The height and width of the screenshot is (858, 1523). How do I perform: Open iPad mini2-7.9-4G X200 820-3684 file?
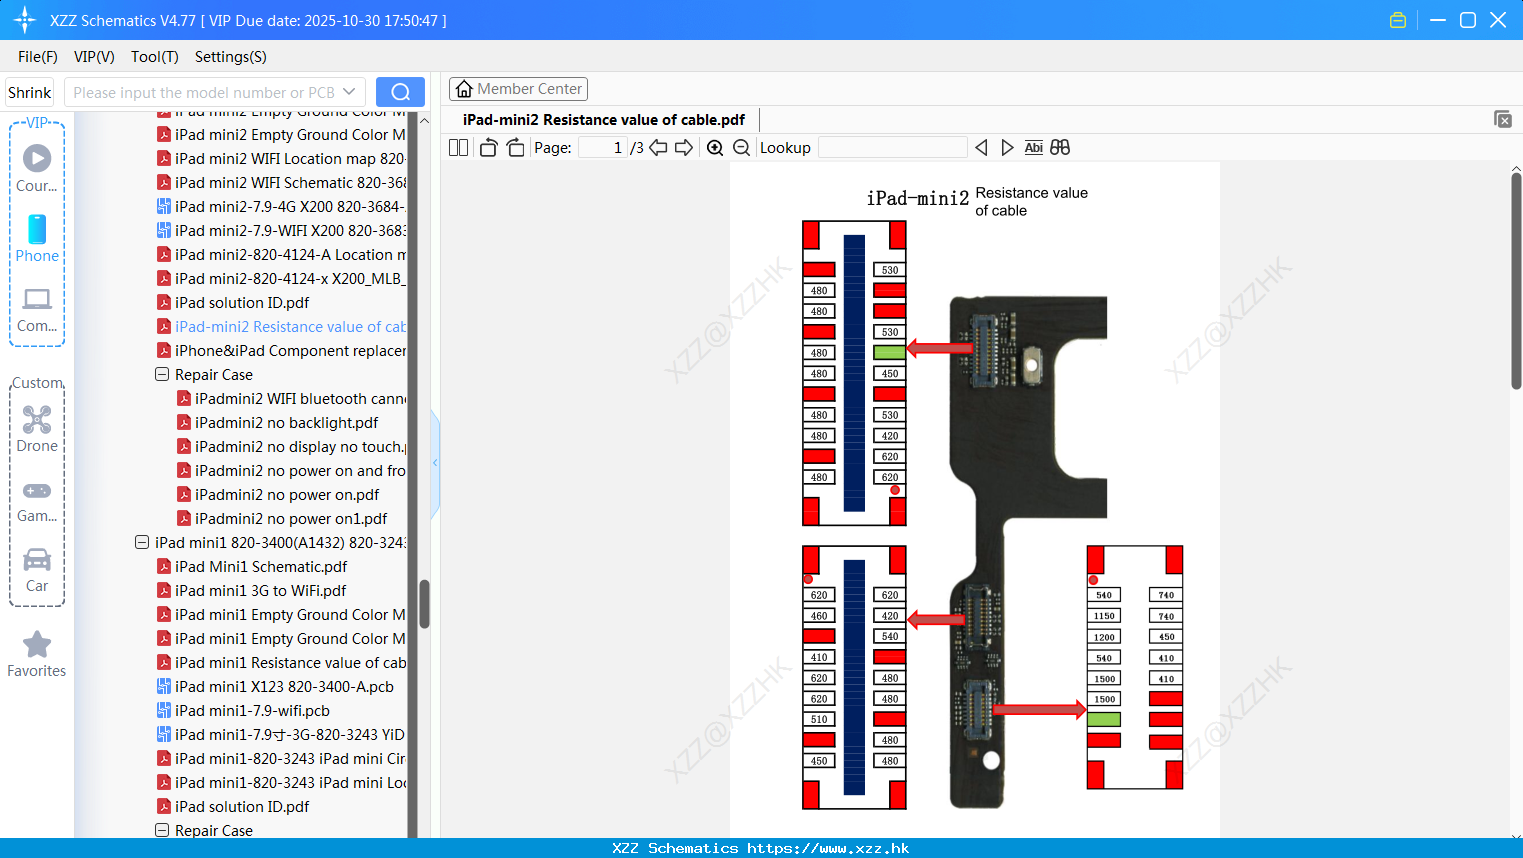pos(281,206)
